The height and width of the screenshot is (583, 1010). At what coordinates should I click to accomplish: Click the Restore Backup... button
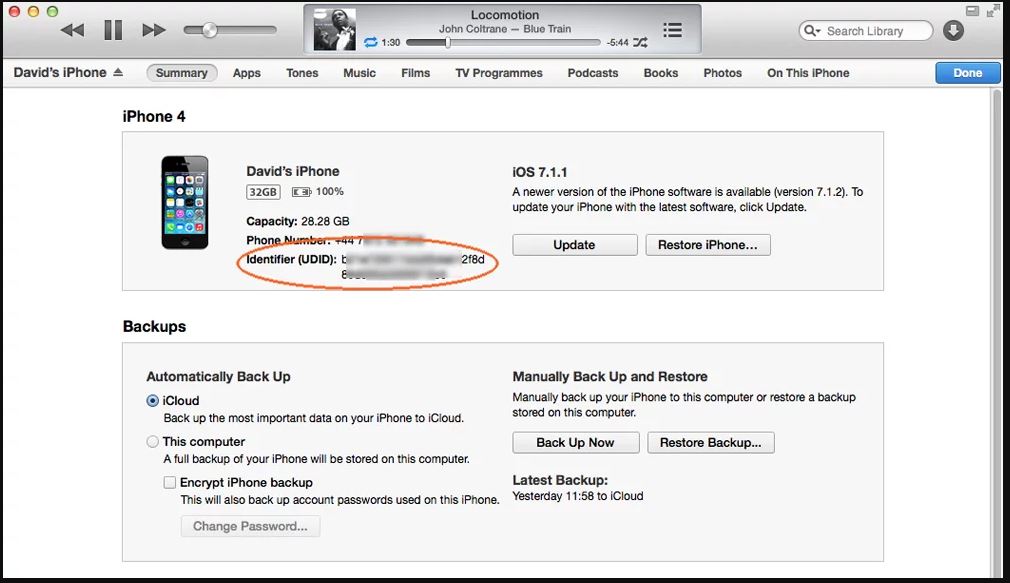click(711, 443)
